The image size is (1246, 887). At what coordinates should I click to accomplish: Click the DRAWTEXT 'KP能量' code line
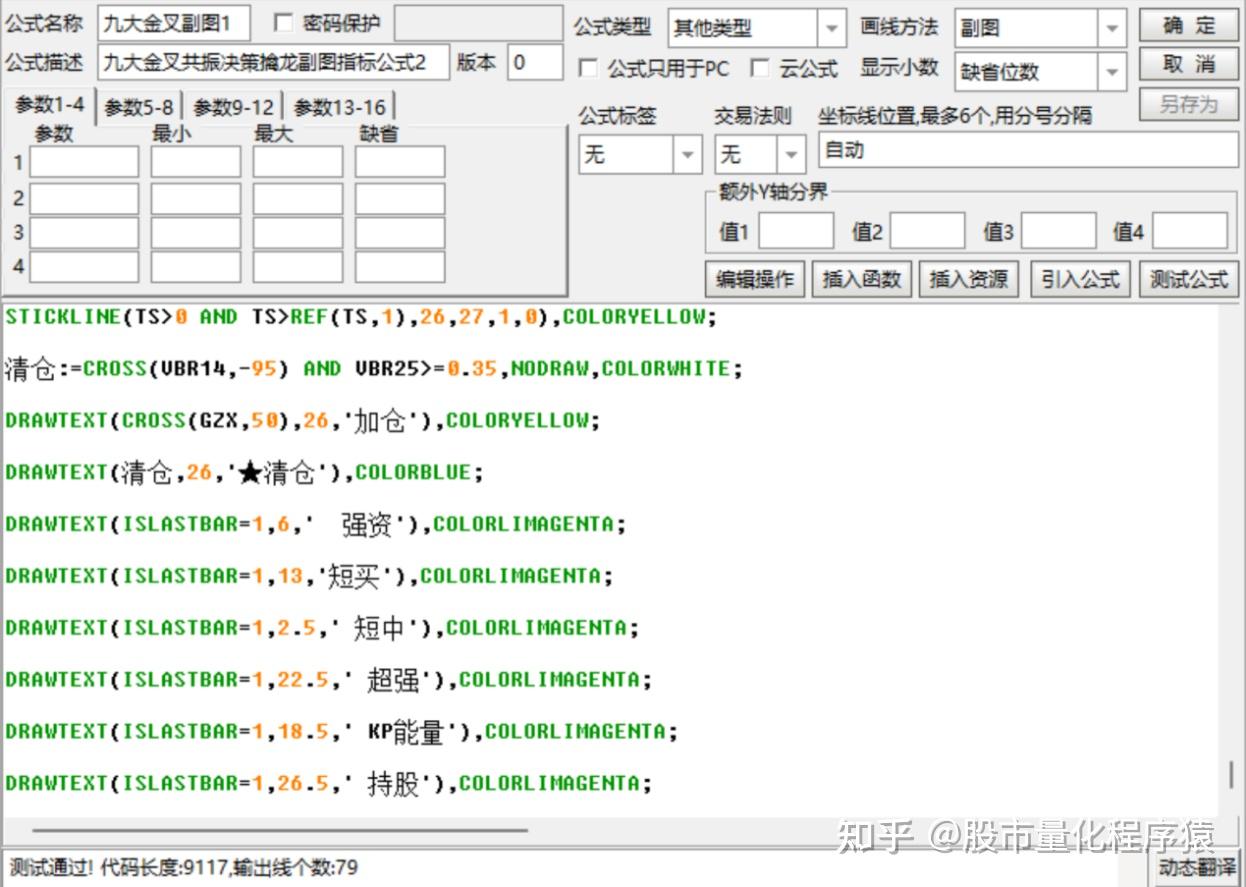[341, 732]
